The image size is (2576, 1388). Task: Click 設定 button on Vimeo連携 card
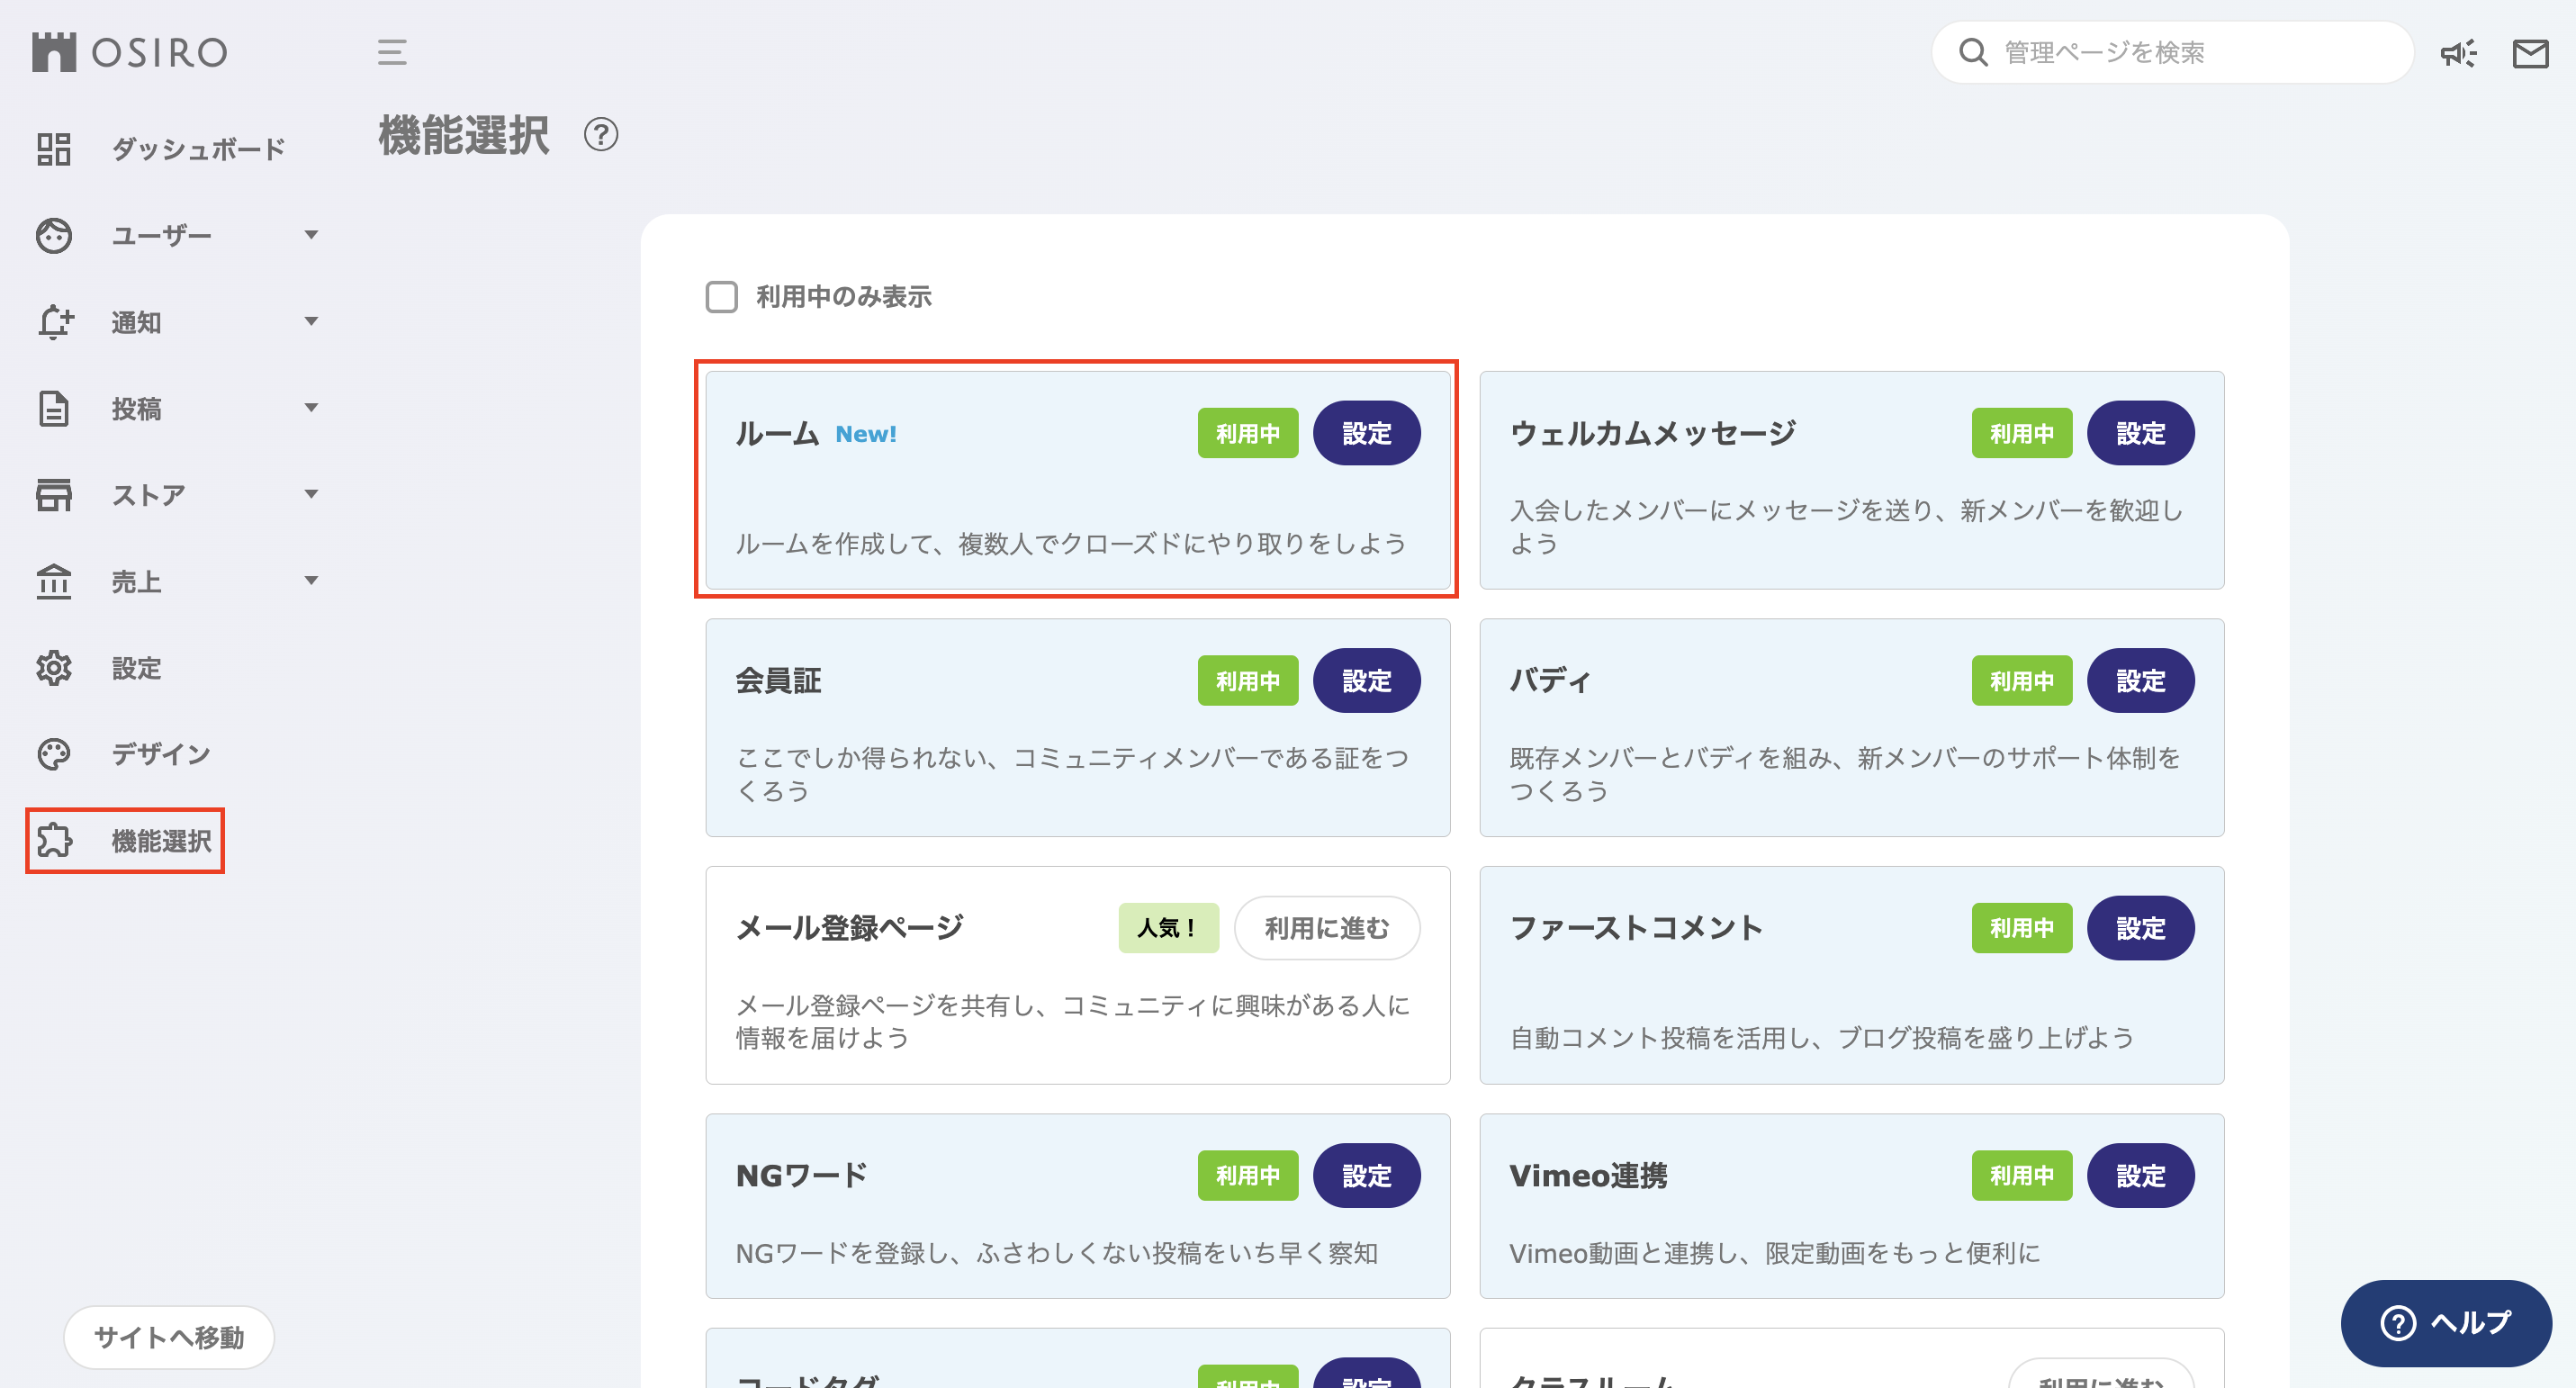tap(2140, 1175)
